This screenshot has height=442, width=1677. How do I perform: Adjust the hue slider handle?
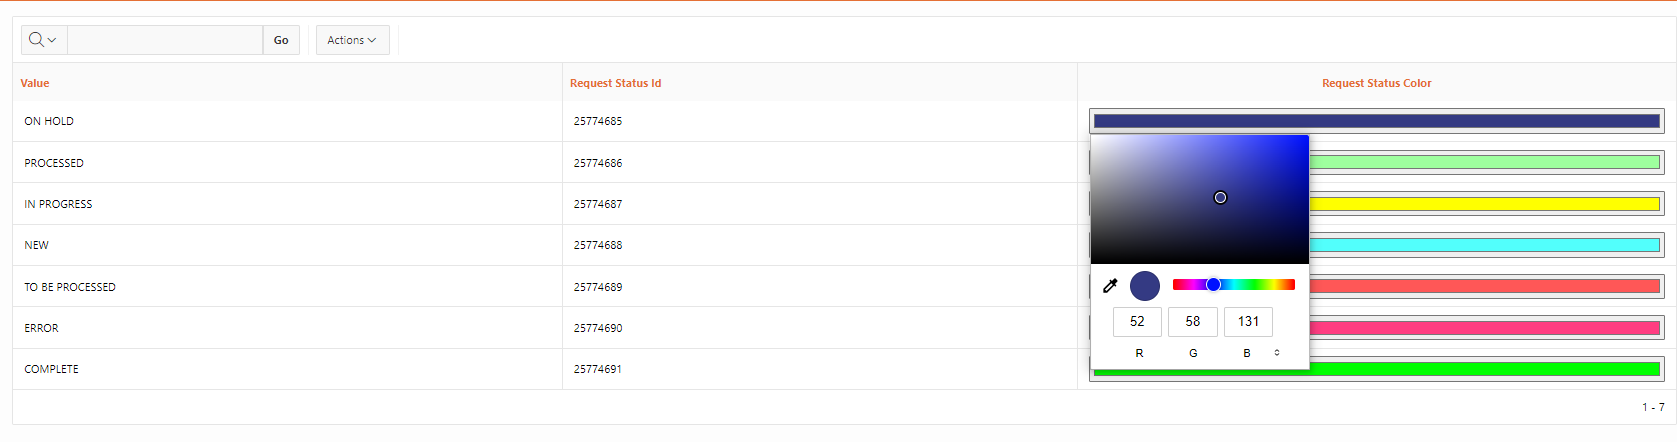pos(1213,285)
